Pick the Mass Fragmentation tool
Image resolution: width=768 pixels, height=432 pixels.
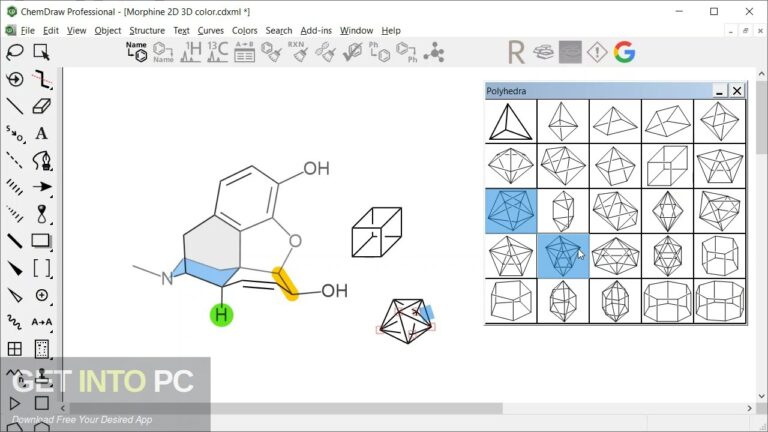coord(42,79)
